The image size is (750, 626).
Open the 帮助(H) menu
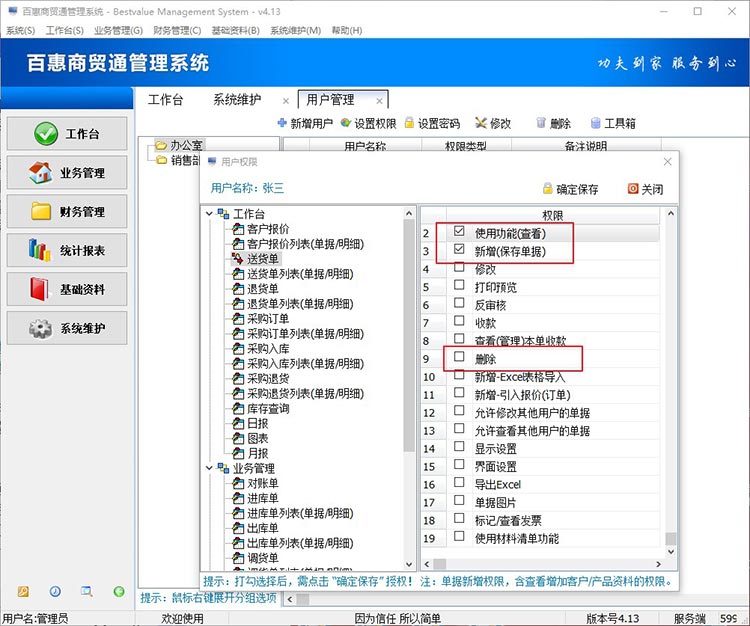(347, 31)
